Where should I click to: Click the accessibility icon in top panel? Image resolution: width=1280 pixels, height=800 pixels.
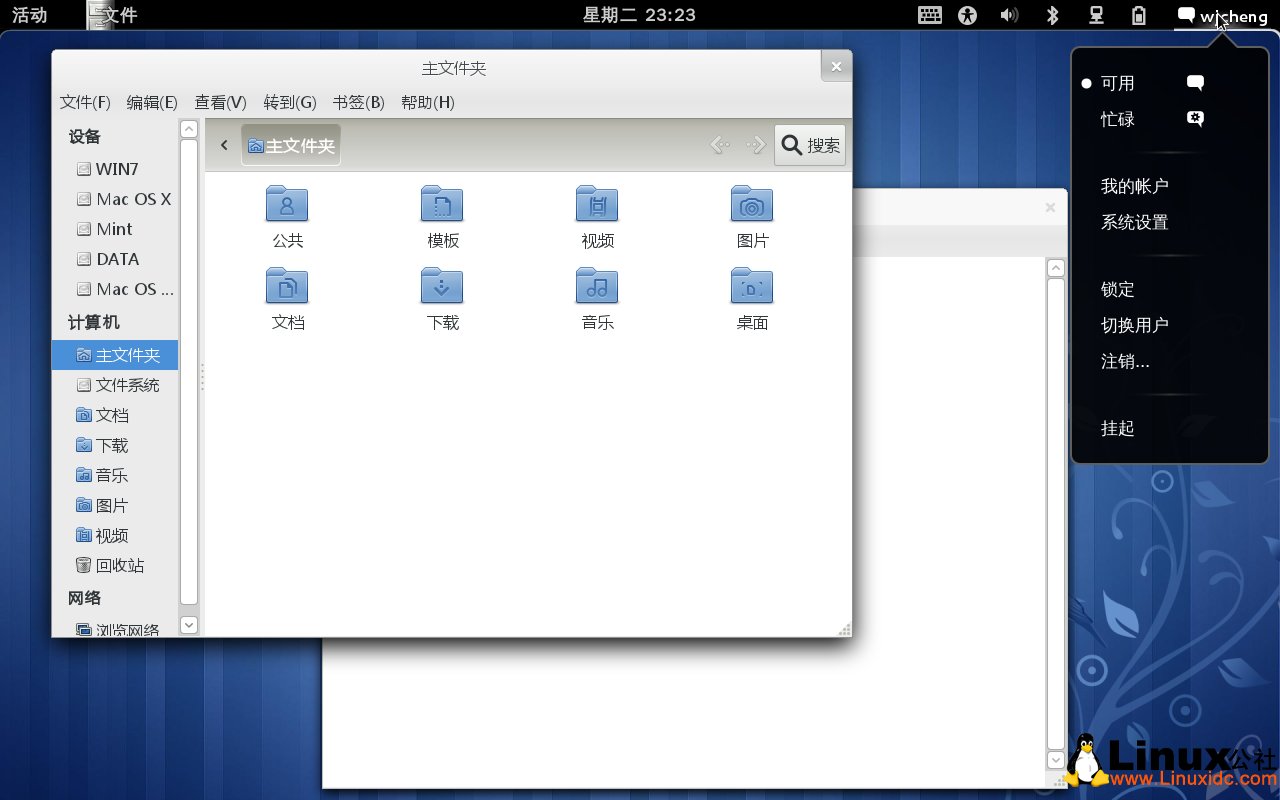click(967, 15)
